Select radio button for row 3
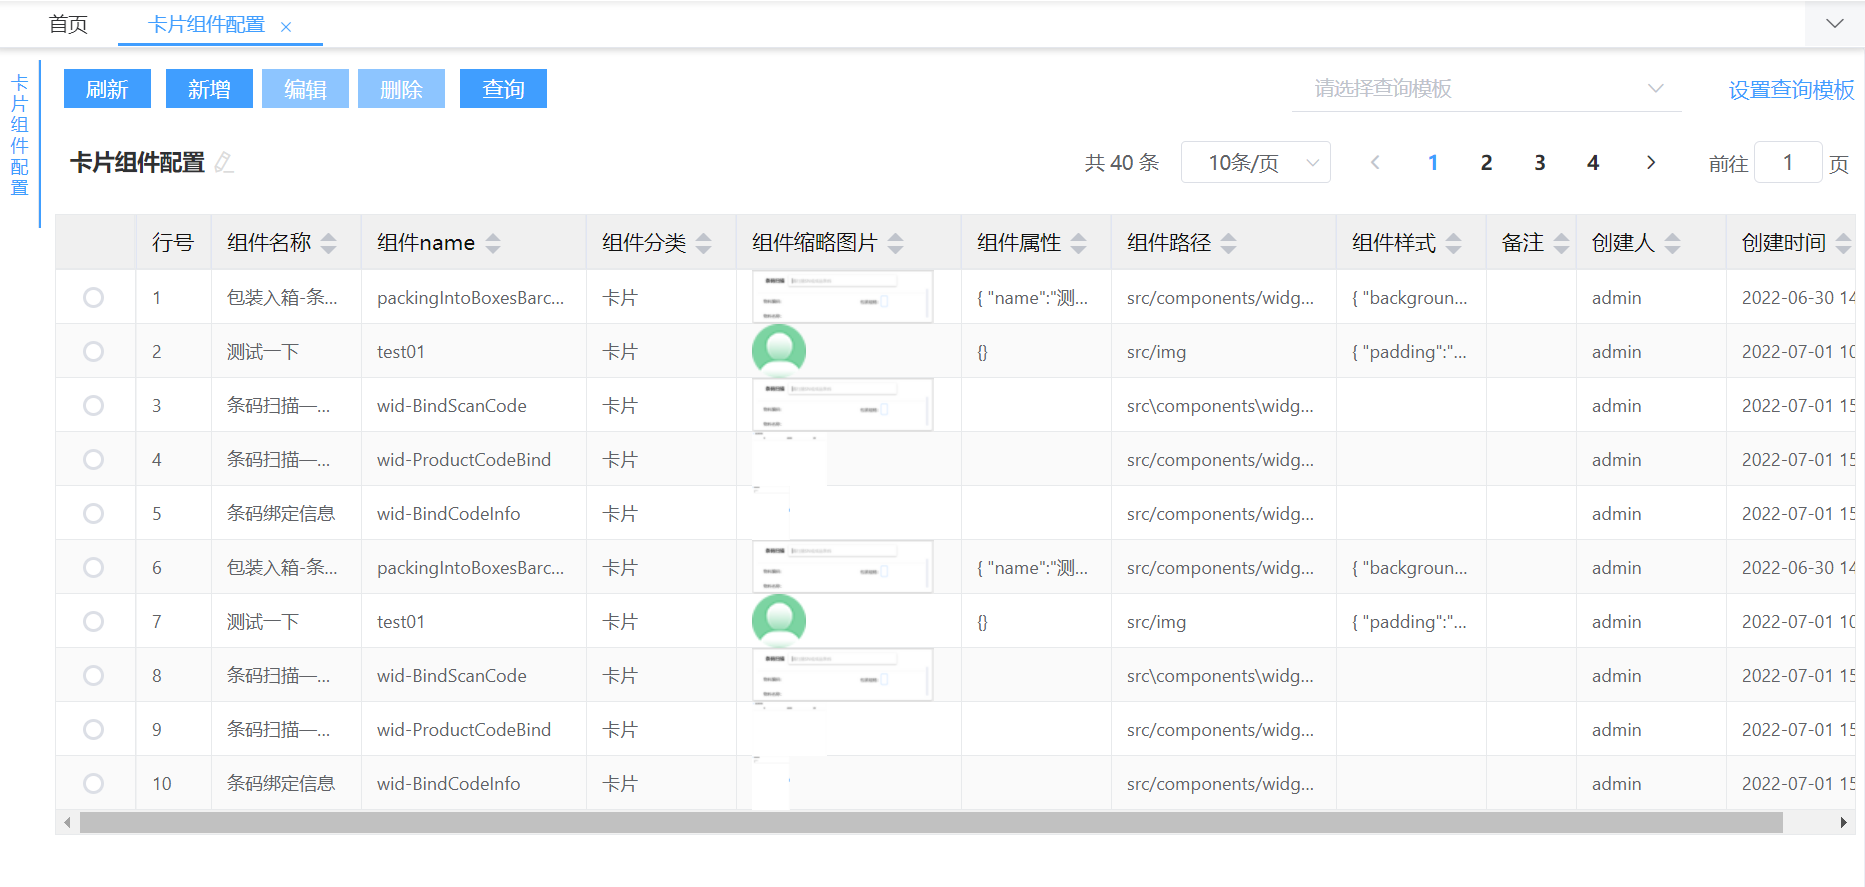The height and width of the screenshot is (887, 1865). click(93, 405)
